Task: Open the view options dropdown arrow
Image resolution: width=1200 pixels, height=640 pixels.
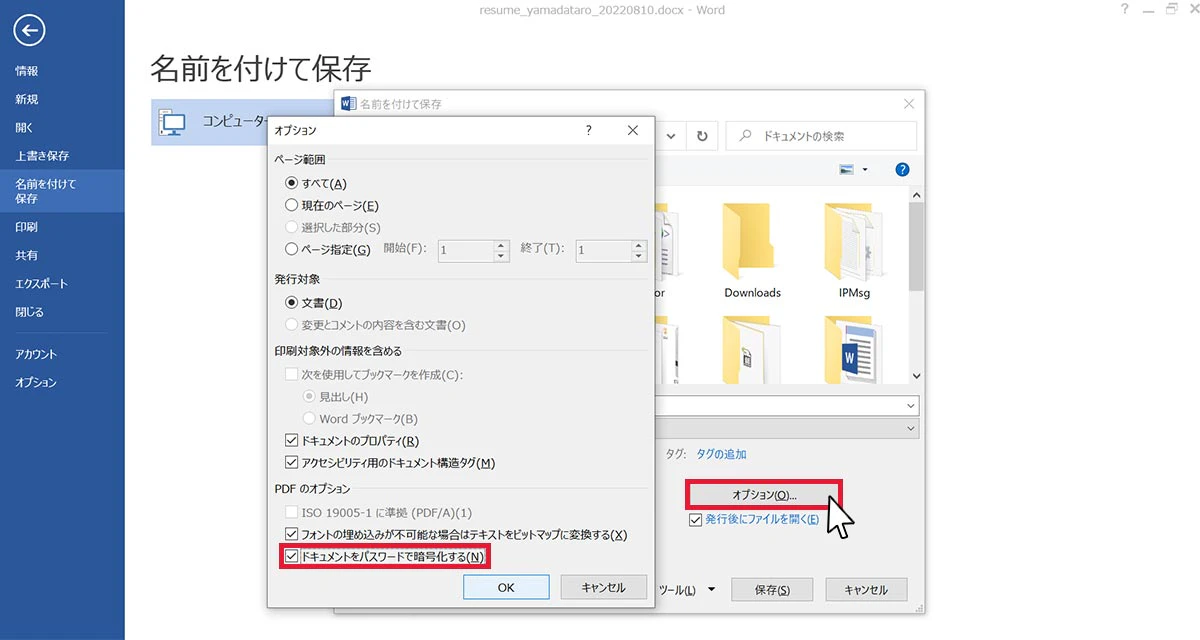Action: (865, 170)
